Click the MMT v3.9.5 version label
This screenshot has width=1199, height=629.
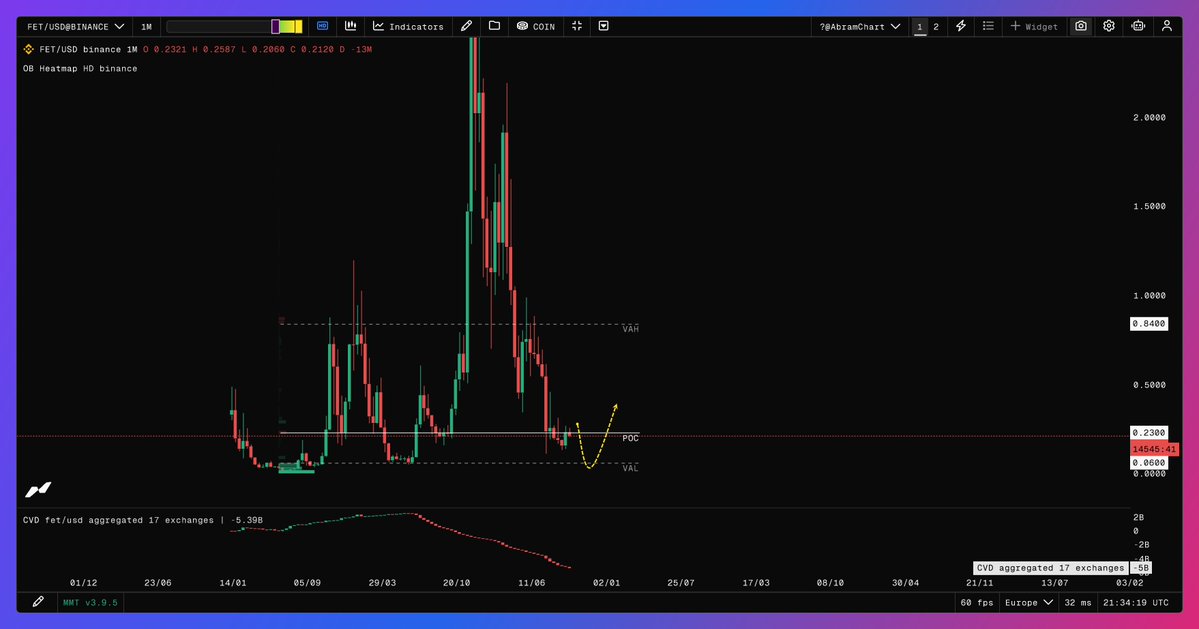pyautogui.click(x=90, y=602)
